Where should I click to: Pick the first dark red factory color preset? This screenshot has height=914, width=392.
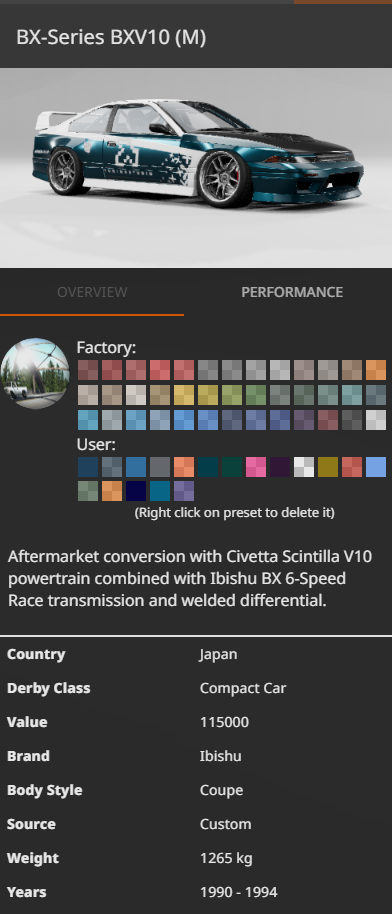88,370
